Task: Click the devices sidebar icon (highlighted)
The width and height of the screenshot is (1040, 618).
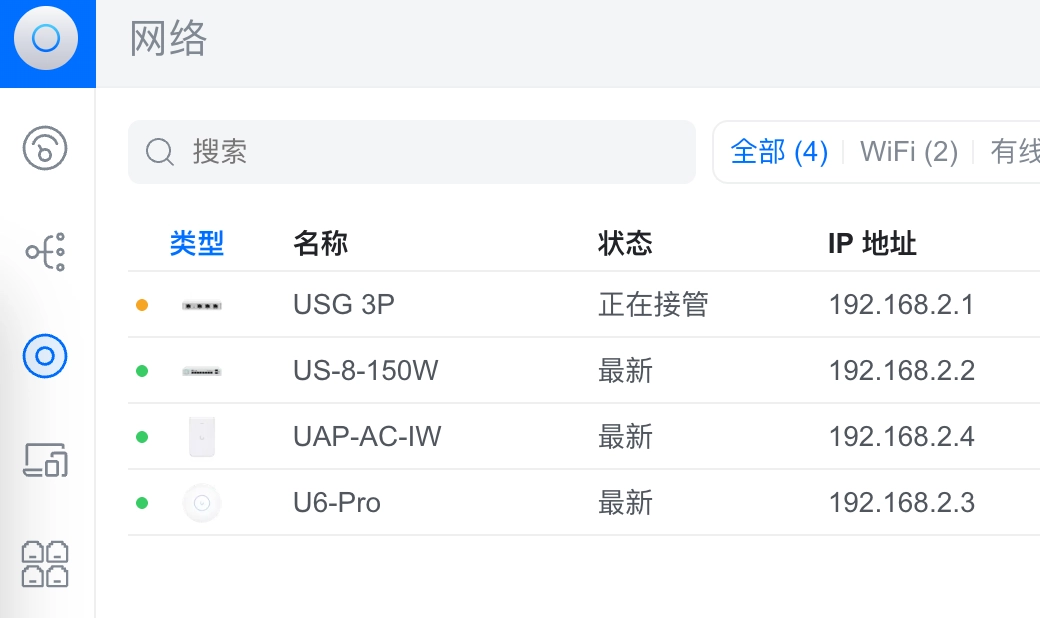Action: pos(47,356)
